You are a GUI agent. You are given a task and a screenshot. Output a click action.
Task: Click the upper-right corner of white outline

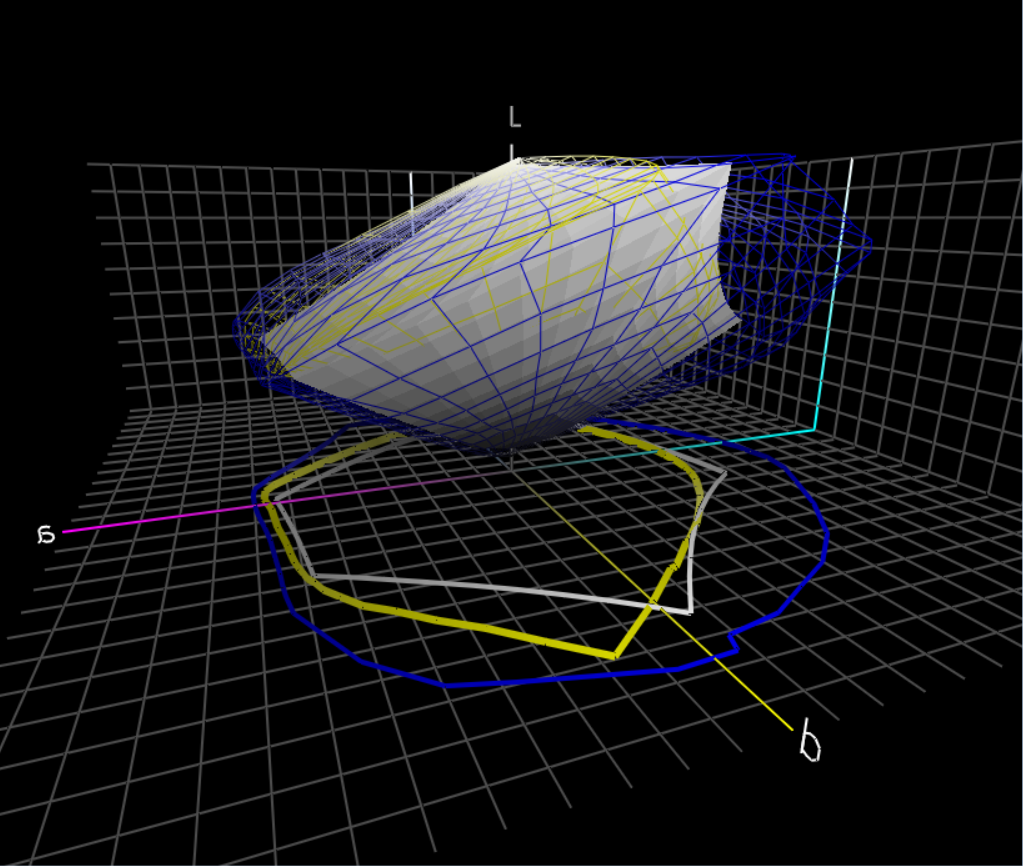(x=722, y=472)
